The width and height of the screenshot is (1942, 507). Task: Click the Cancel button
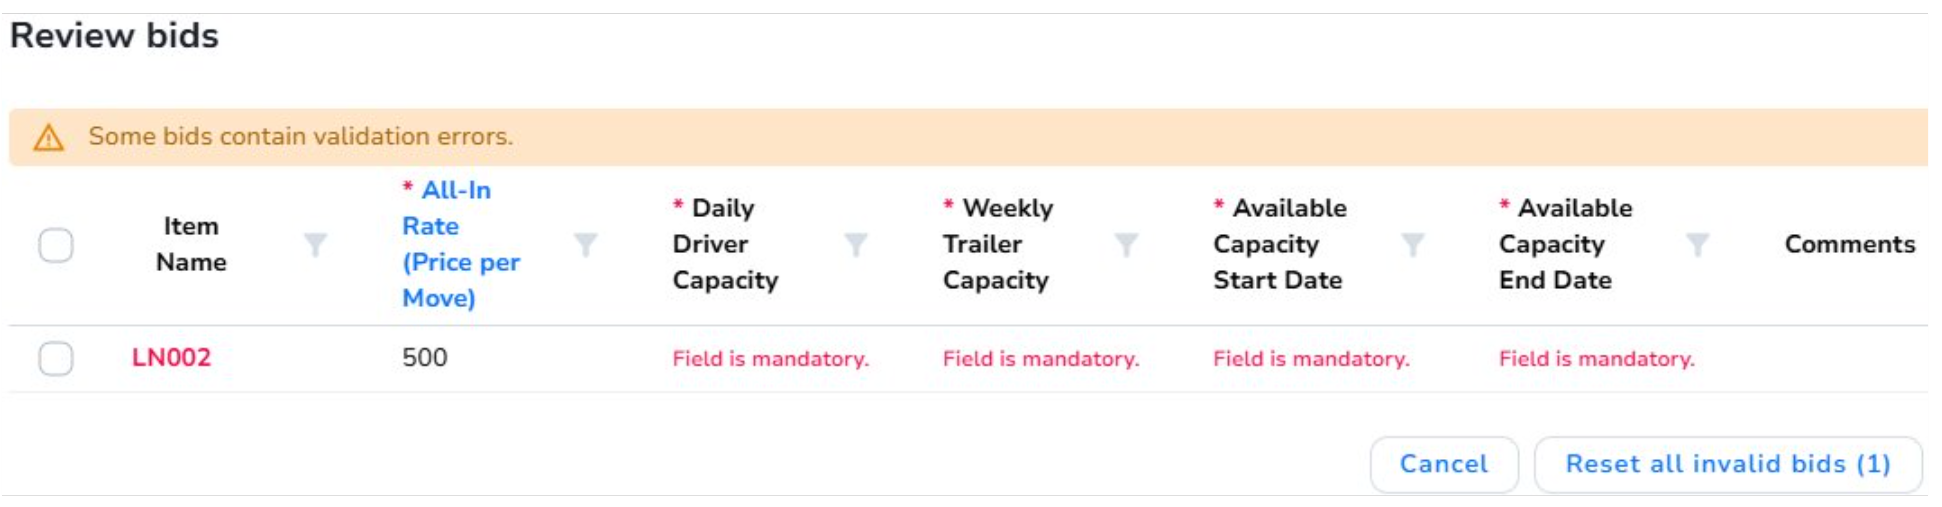point(1443,464)
